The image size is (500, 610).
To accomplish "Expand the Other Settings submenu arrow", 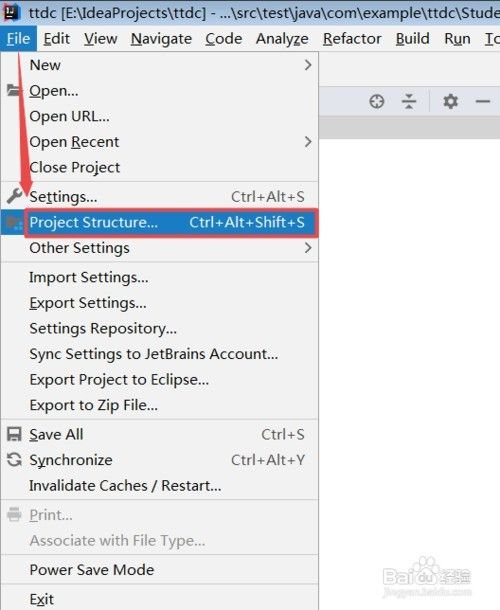I will [308, 248].
